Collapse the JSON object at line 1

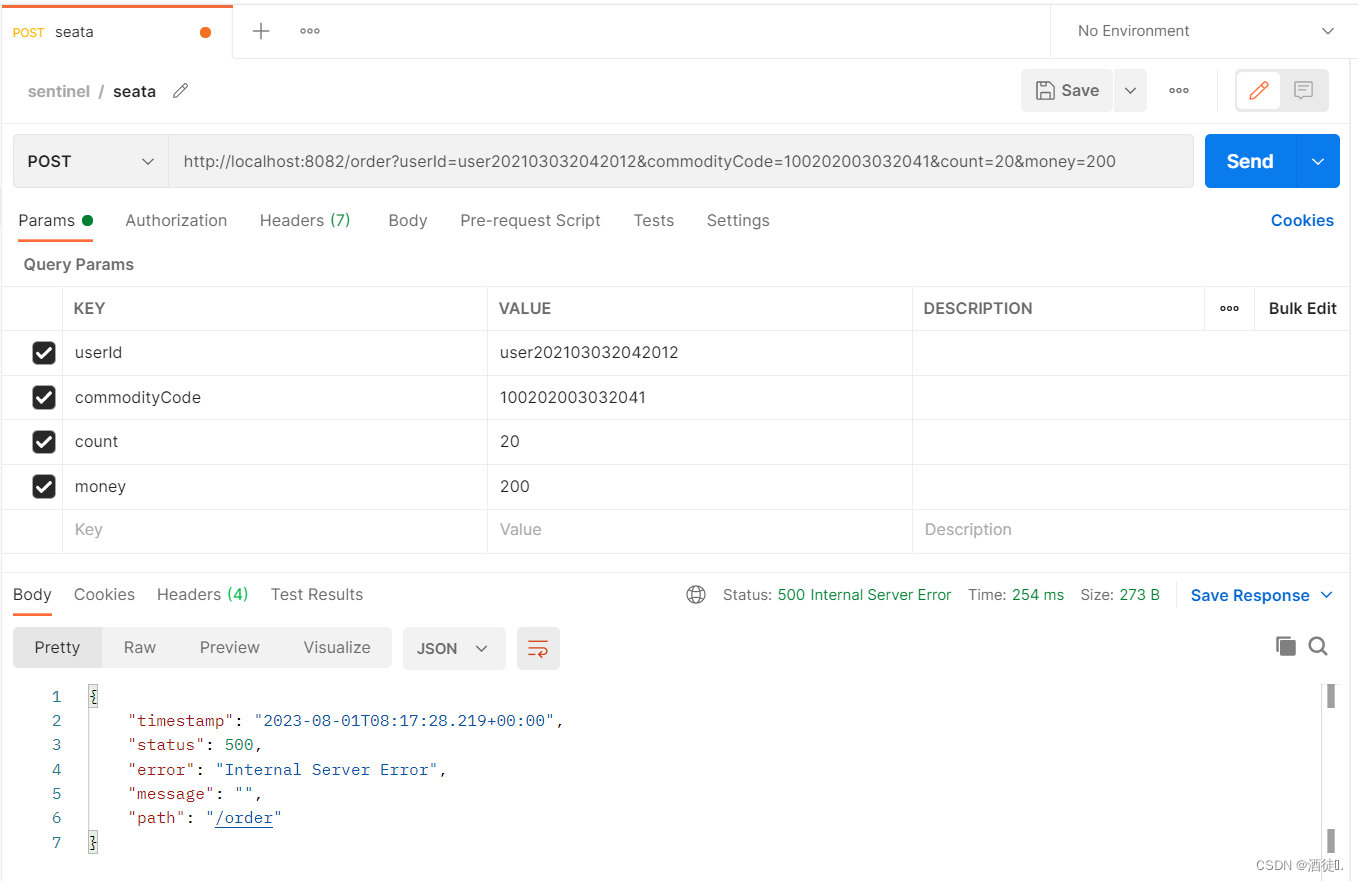(x=93, y=696)
